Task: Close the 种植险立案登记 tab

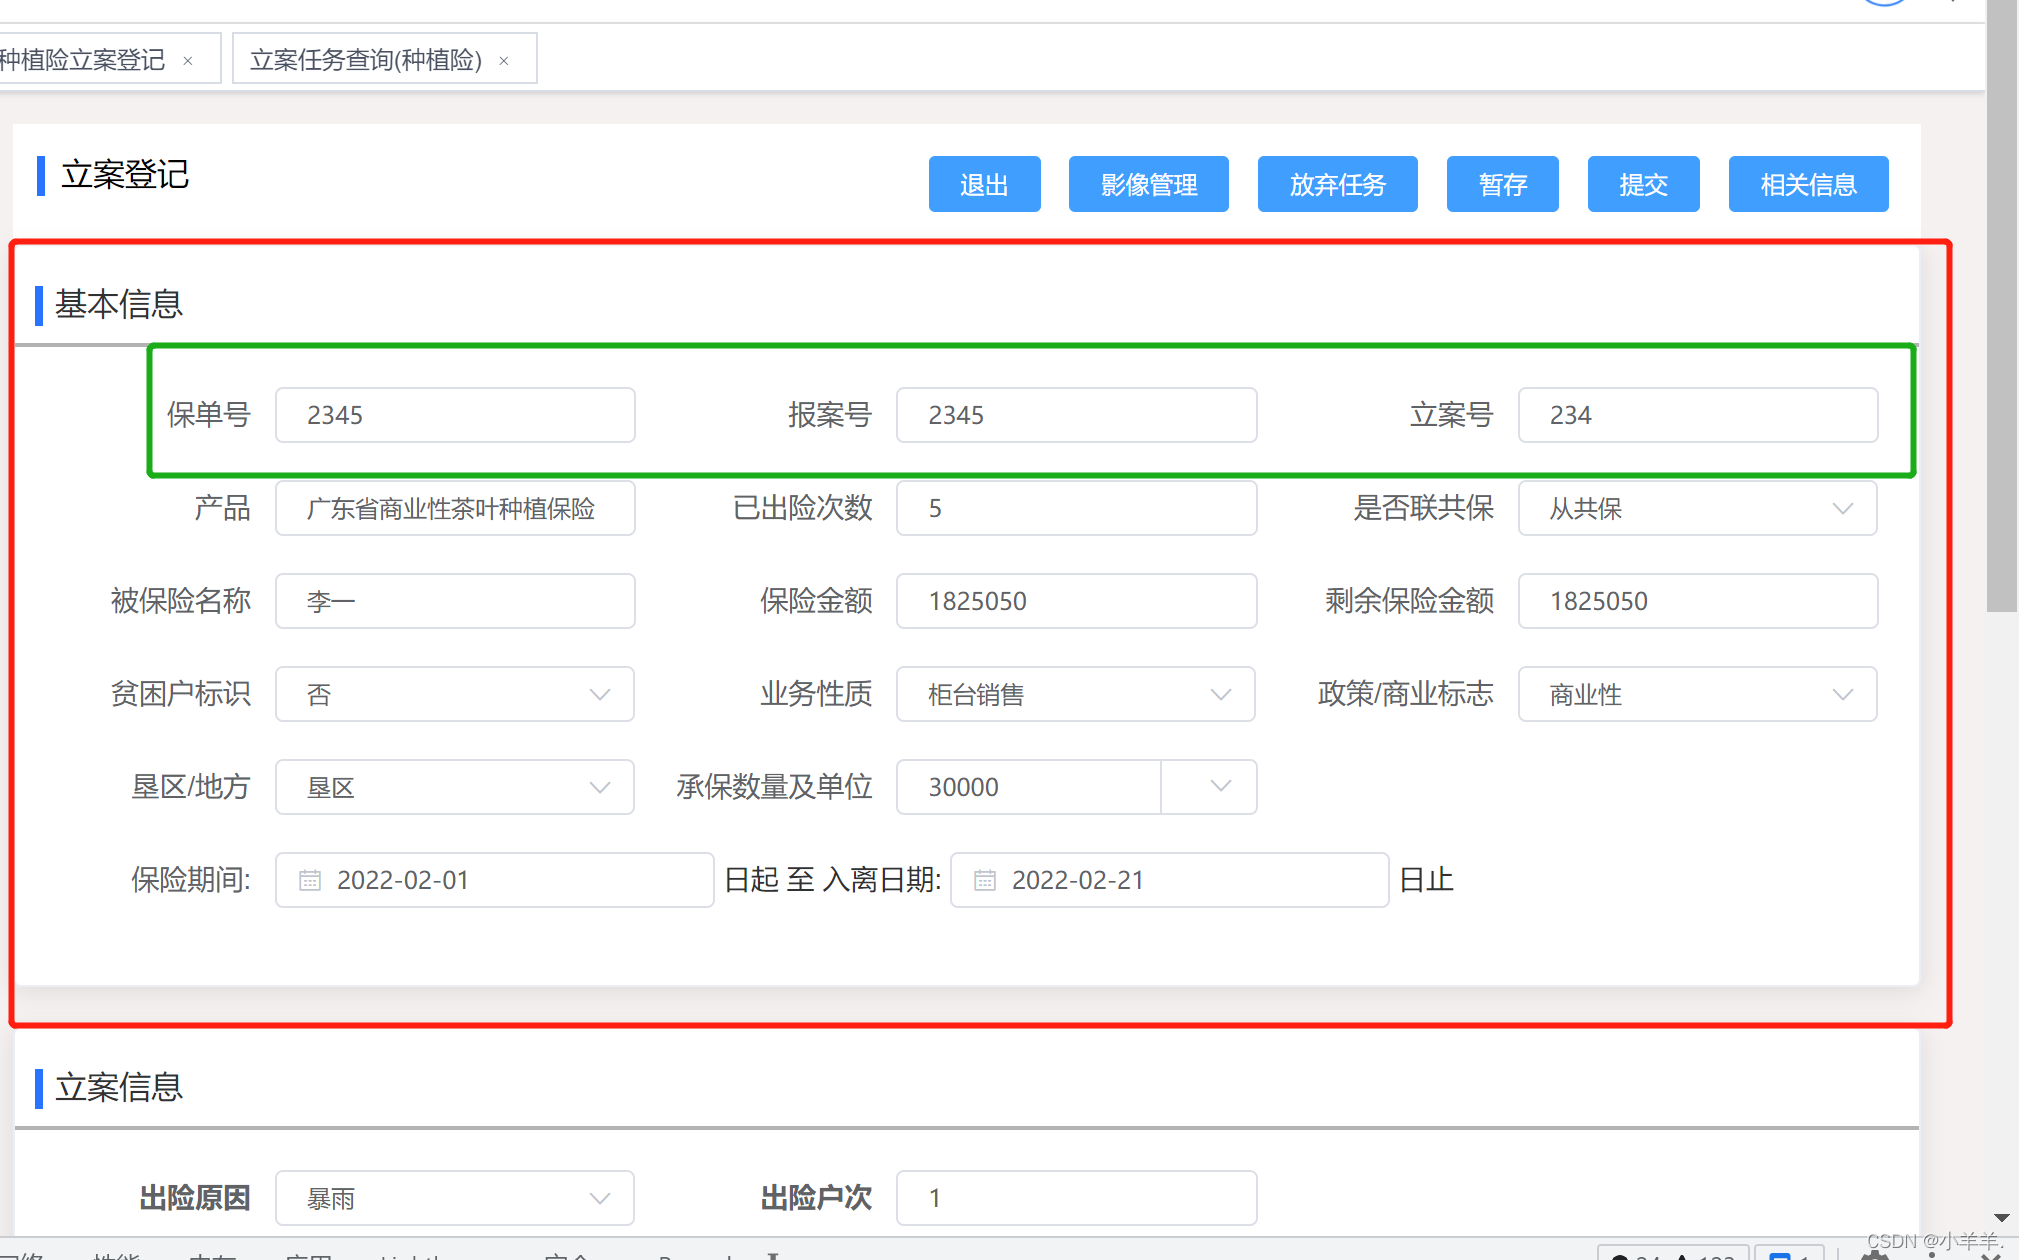Action: click(188, 61)
